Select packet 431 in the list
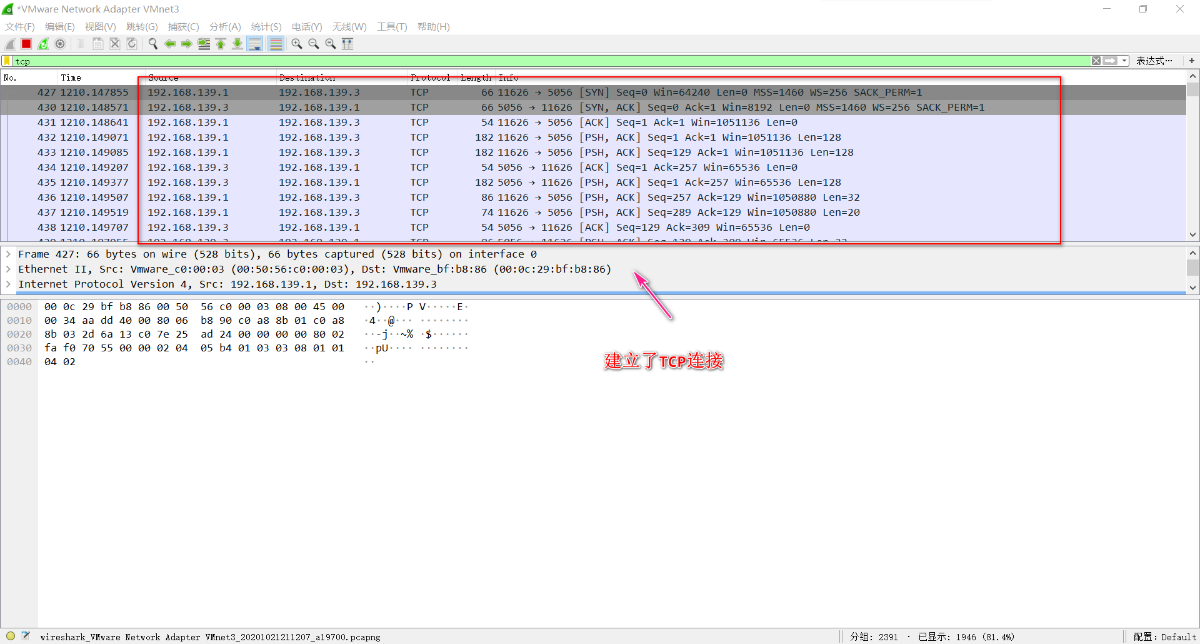 click(593, 122)
